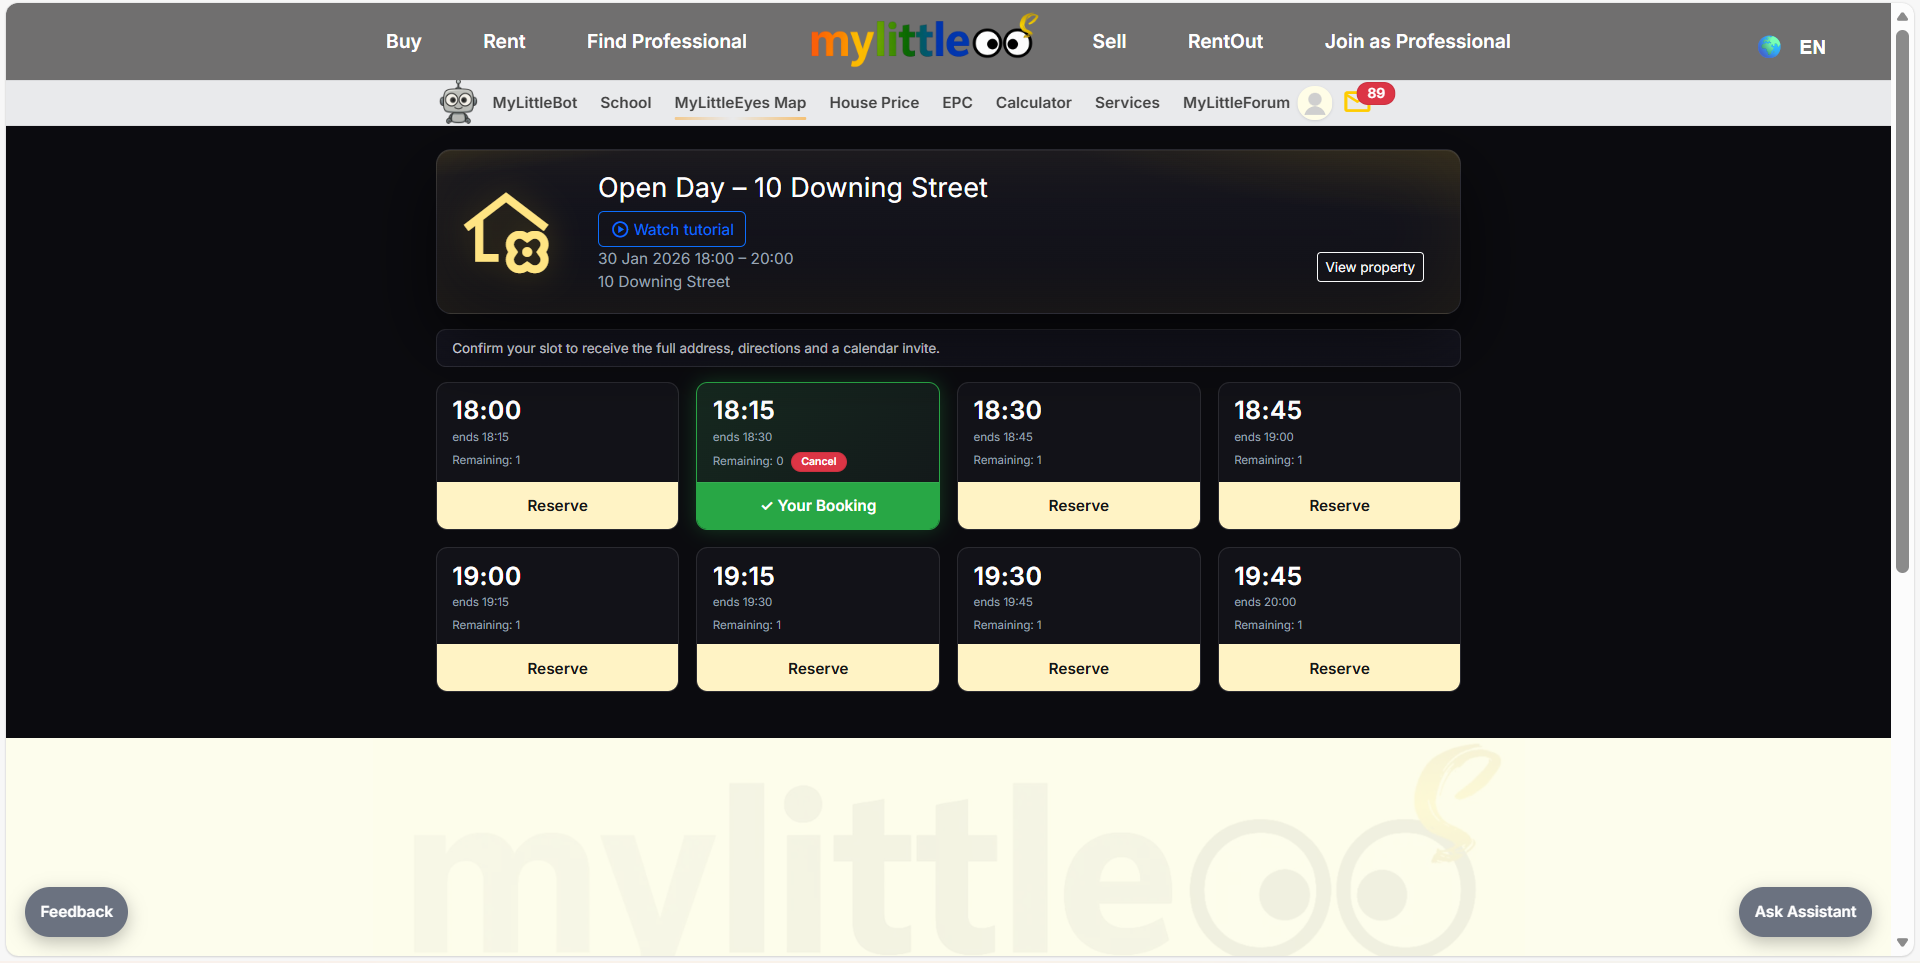The width and height of the screenshot is (1920, 963).
Task: Reserve the 19:45 slot
Action: coord(1339,667)
